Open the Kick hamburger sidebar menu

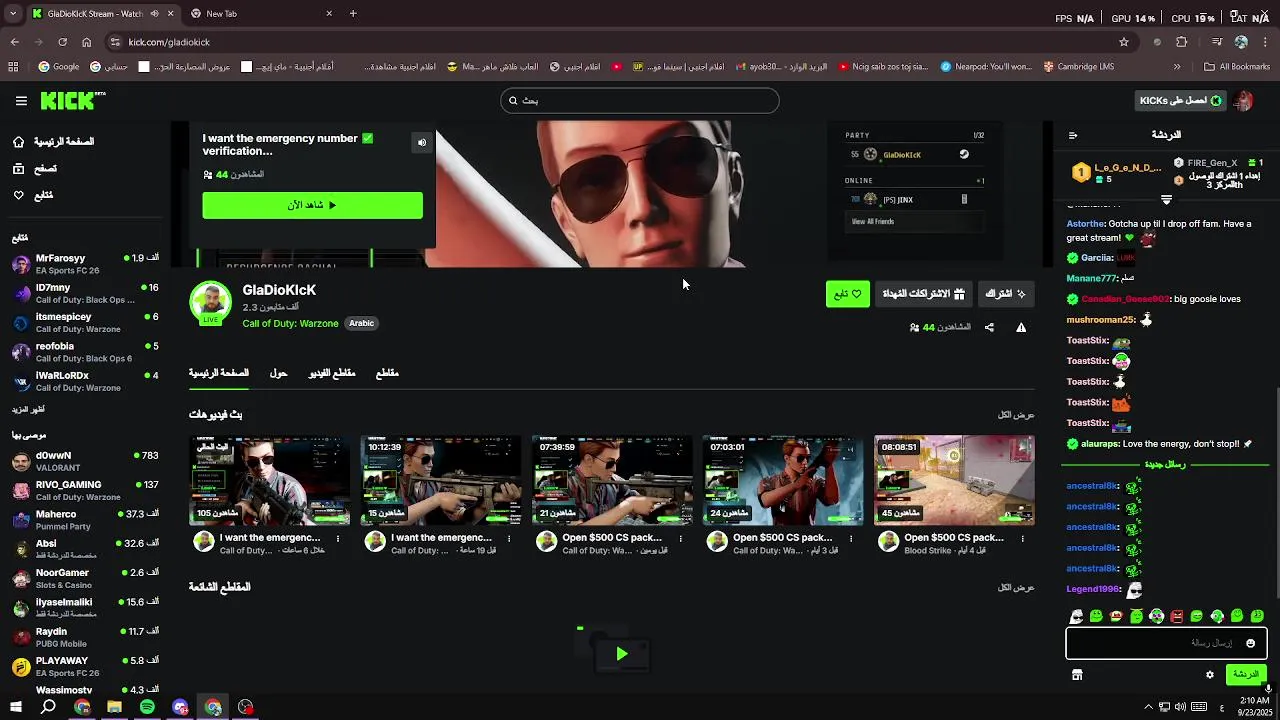tap(21, 101)
